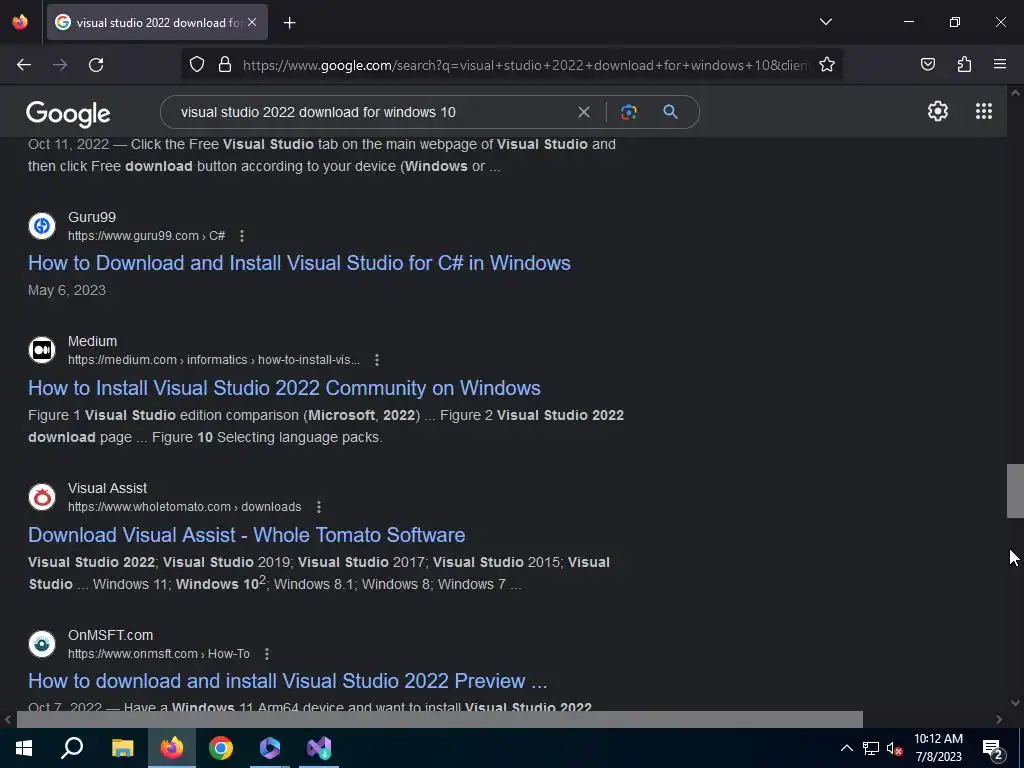This screenshot has width=1024, height=768.
Task: Open the taskbar clock and date
Action: tap(938, 748)
